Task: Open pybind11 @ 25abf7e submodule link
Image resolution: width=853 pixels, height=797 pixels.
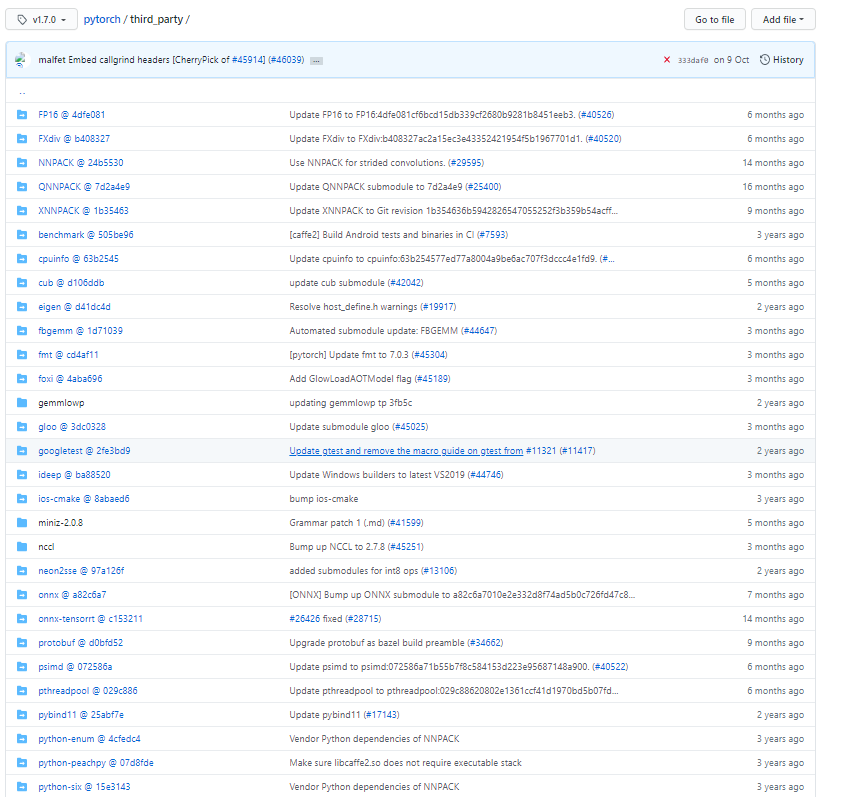Action: 81,714
